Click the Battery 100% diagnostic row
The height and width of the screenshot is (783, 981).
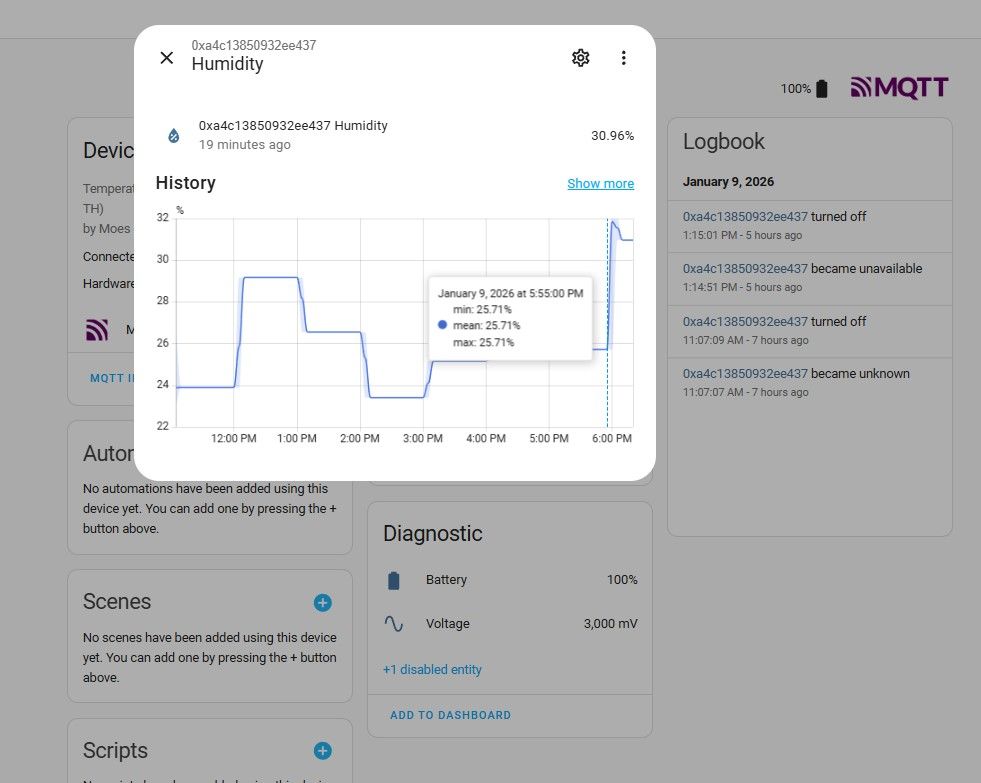click(510, 580)
